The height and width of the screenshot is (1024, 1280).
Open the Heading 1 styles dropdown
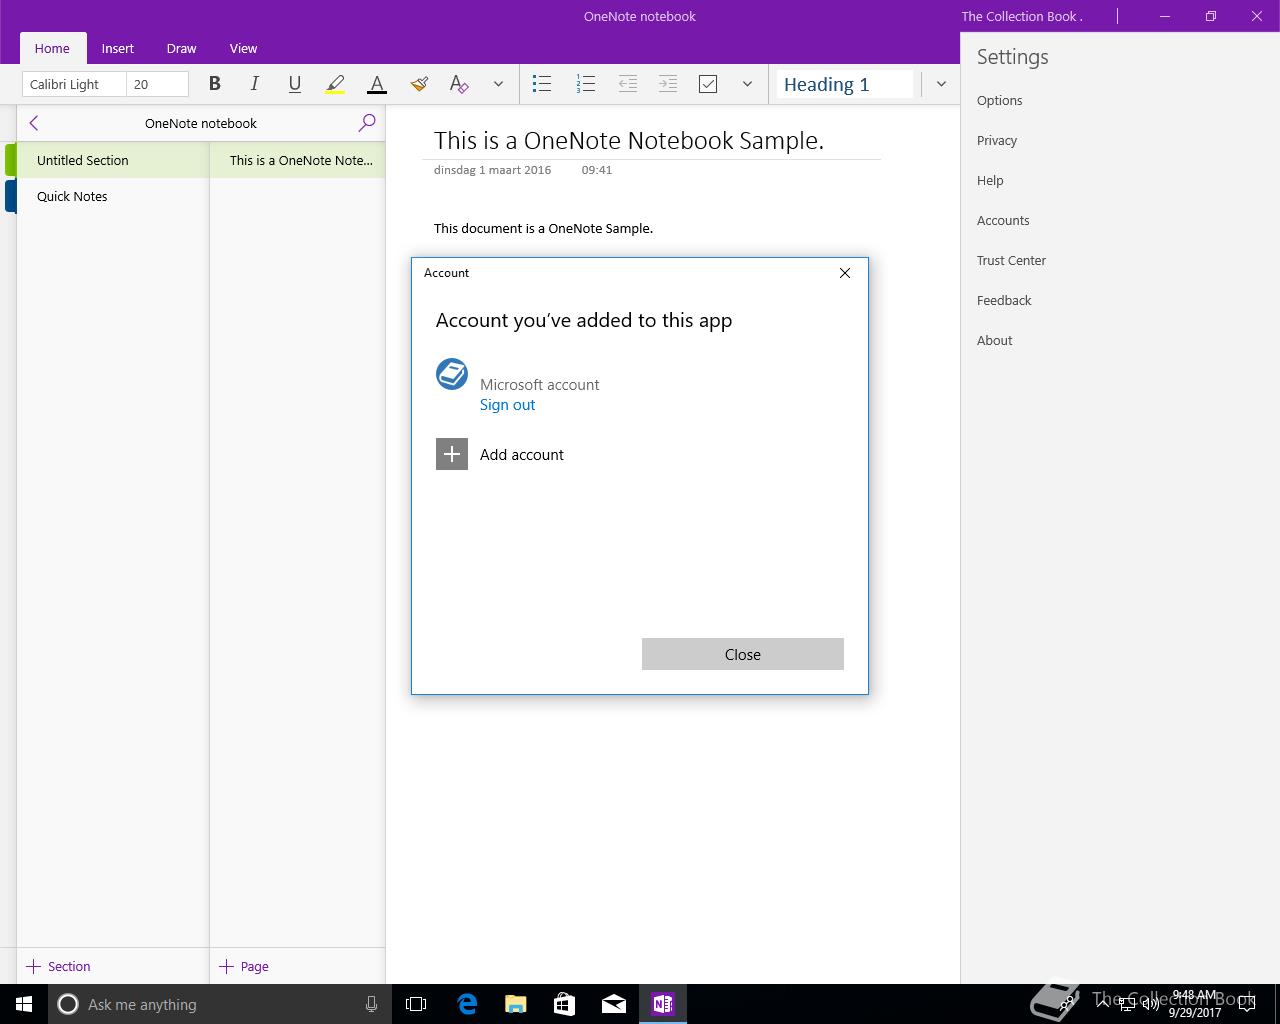pyautogui.click(x=941, y=84)
